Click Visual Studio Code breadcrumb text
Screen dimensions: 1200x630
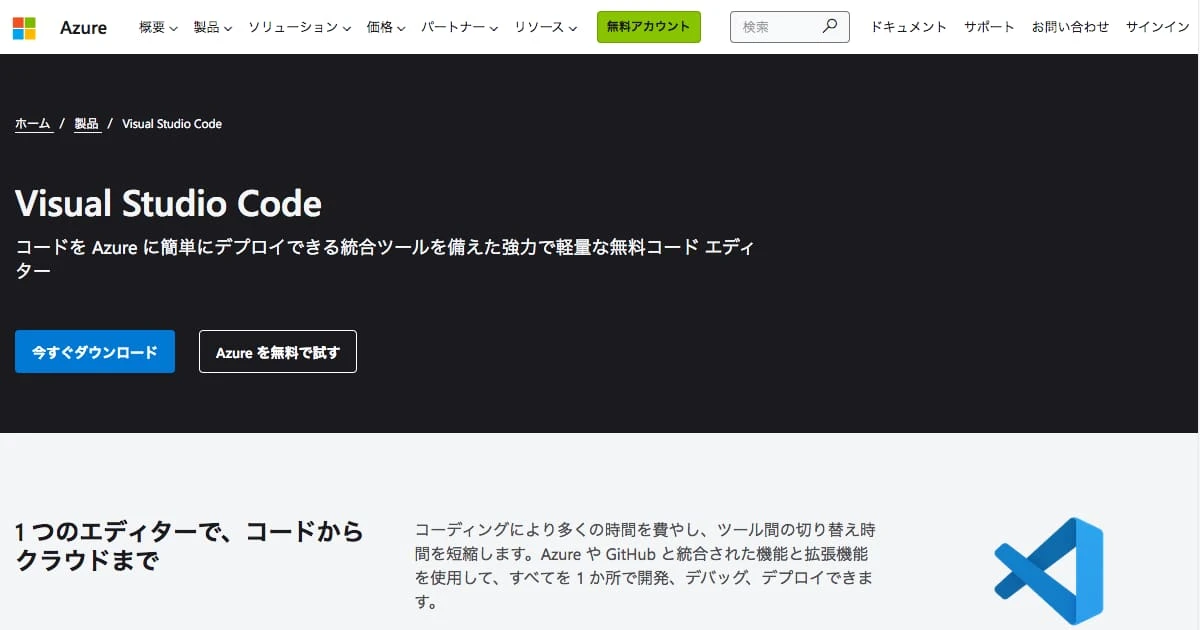(x=172, y=124)
